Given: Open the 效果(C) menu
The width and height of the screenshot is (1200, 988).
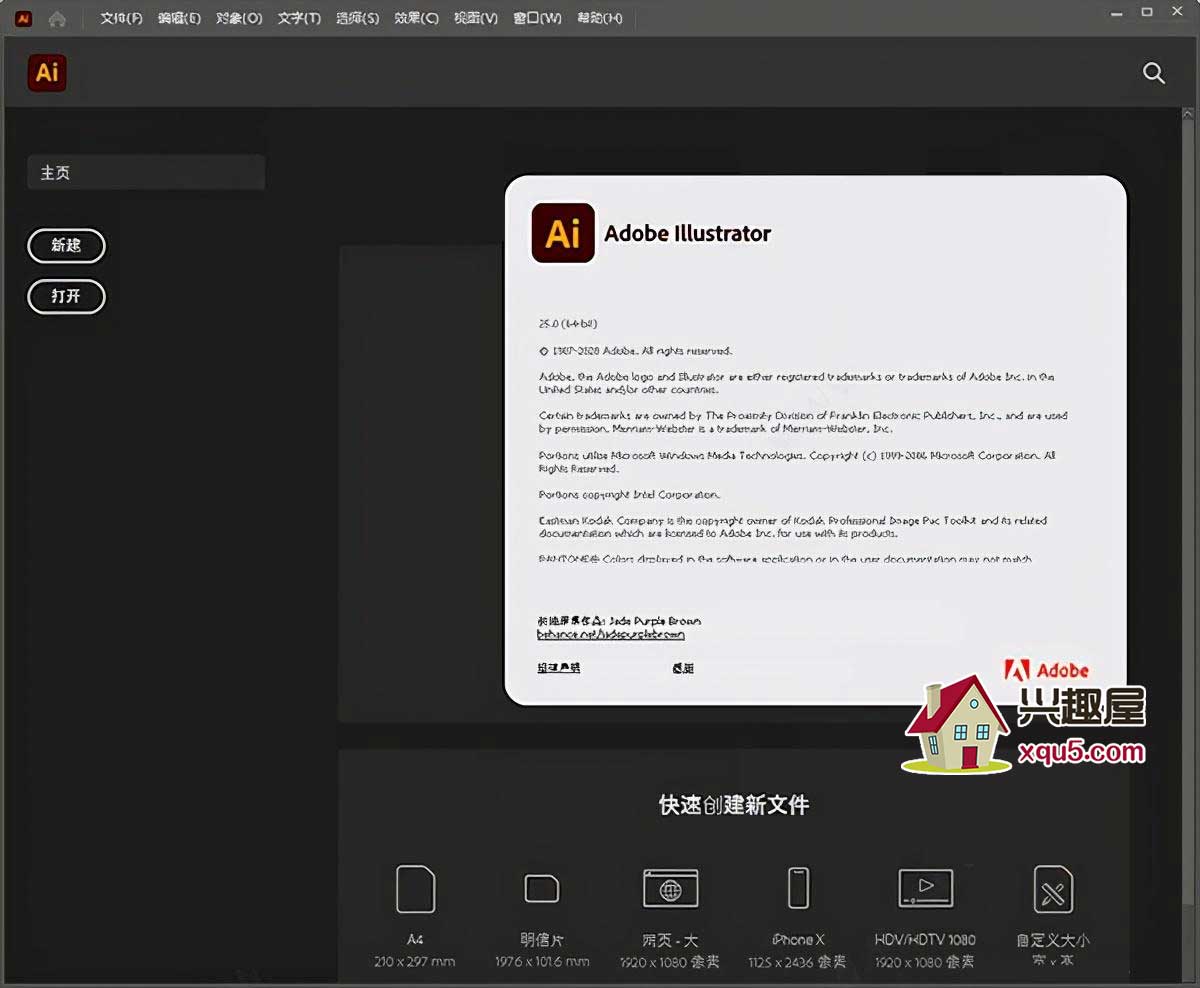Looking at the screenshot, I should point(416,18).
